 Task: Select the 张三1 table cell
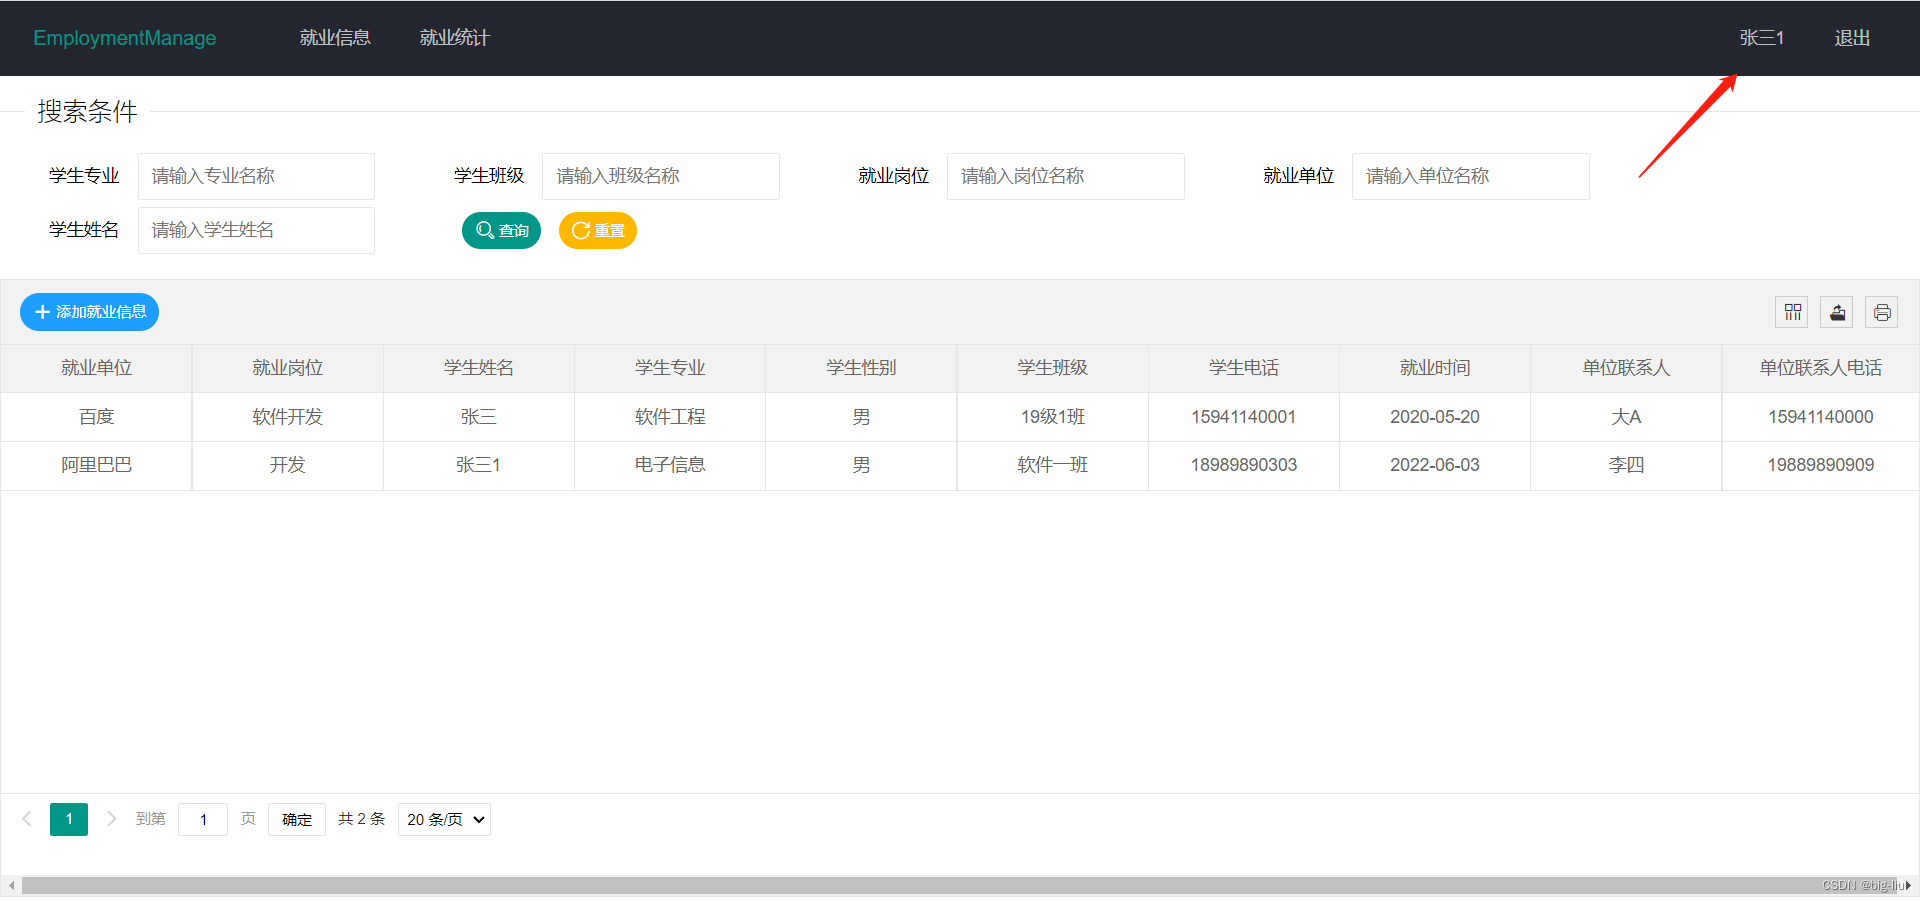[479, 465]
